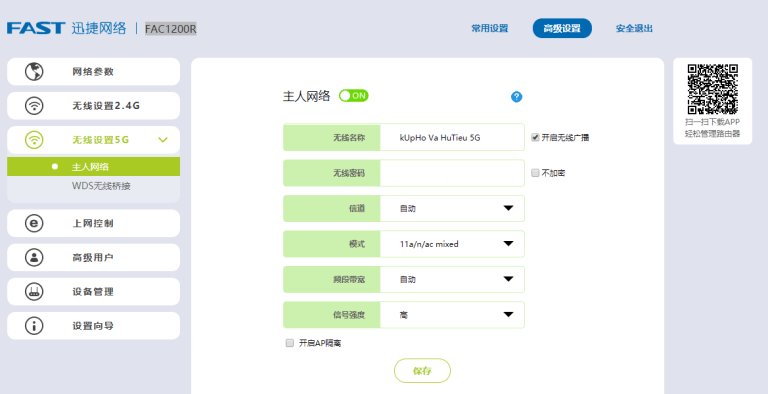
Task: Check the 不加密 checkbox
Action: [x=535, y=173]
